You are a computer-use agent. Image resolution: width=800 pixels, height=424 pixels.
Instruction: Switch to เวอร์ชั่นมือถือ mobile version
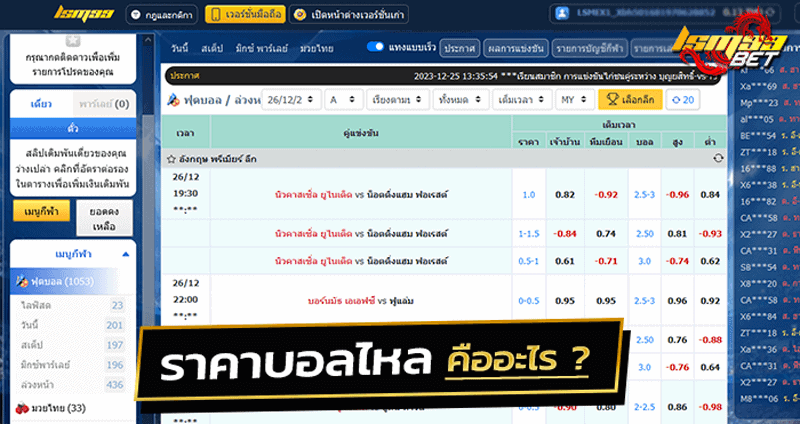tap(245, 14)
